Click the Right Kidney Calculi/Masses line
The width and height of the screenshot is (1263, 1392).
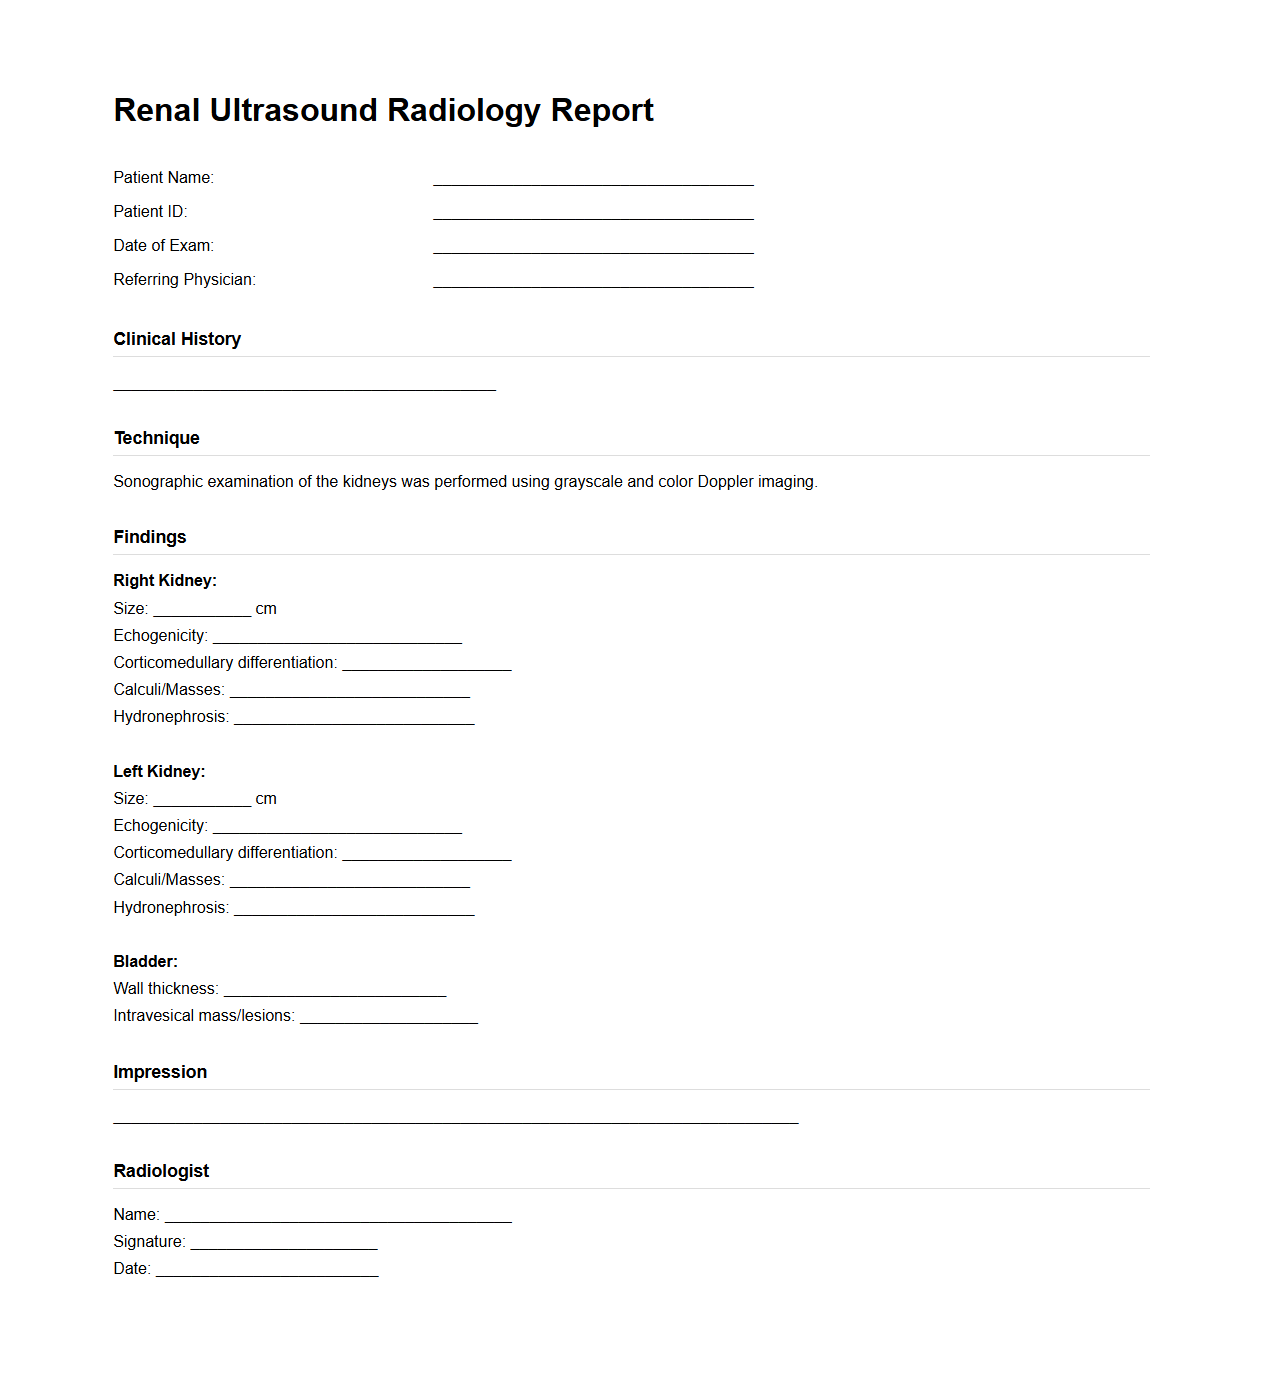click(350, 691)
